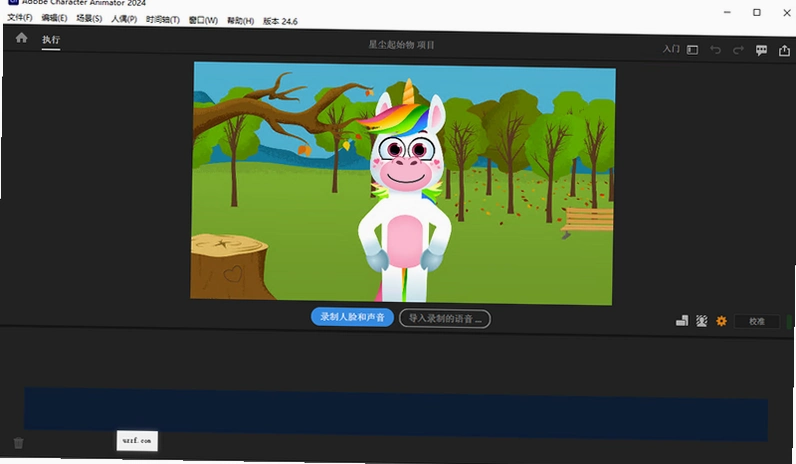Select the dark blue timeline track
This screenshot has height=464, width=796.
396,414
